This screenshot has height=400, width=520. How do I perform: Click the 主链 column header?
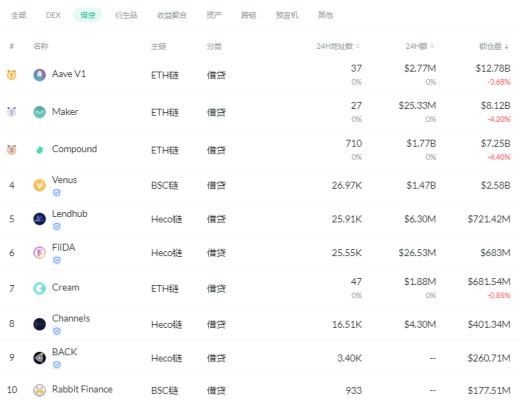[158, 46]
